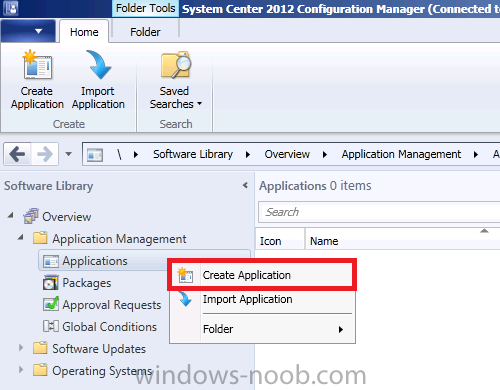
Task: Click into the Applications Search field
Action: 379,212
